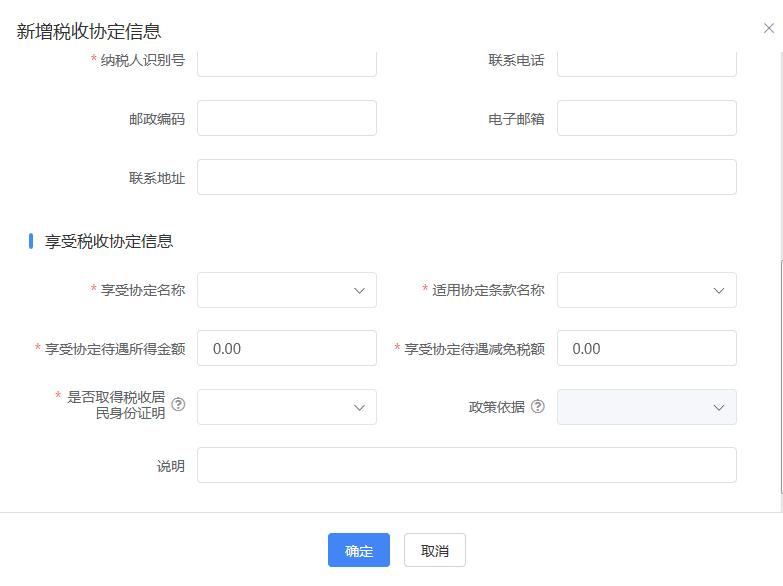
Task: Click the 享受税收协定信息 section heading
Action: click(109, 241)
